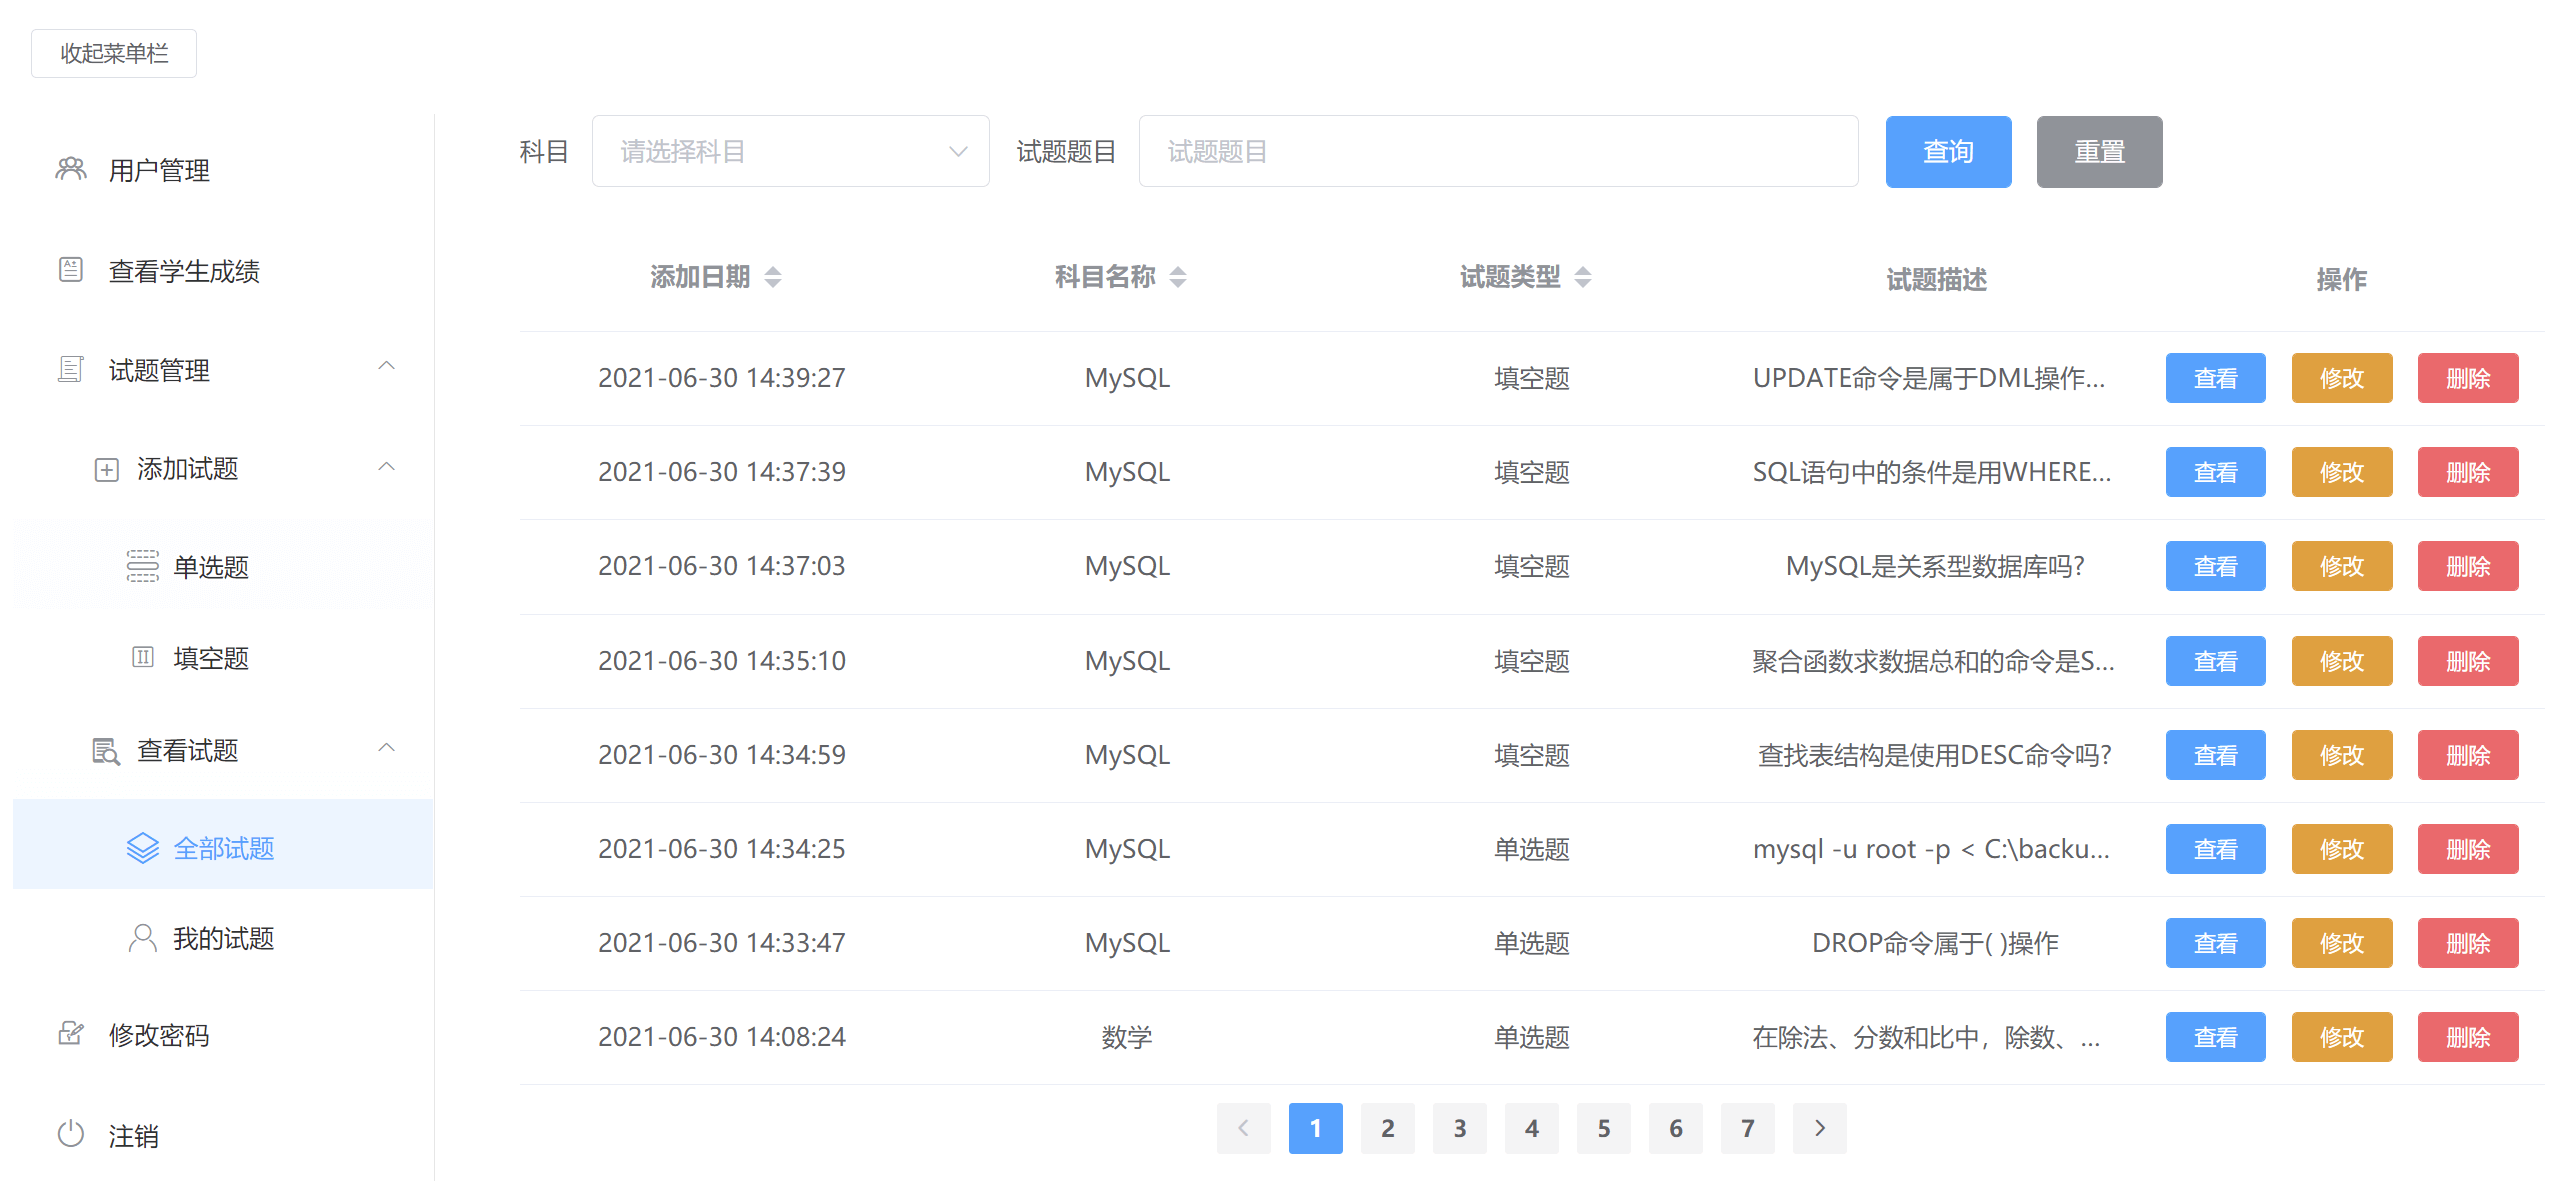The width and height of the screenshot is (2558, 1190).
Task: Sort by 科目名称 using sort arrows
Action: (x=1178, y=277)
